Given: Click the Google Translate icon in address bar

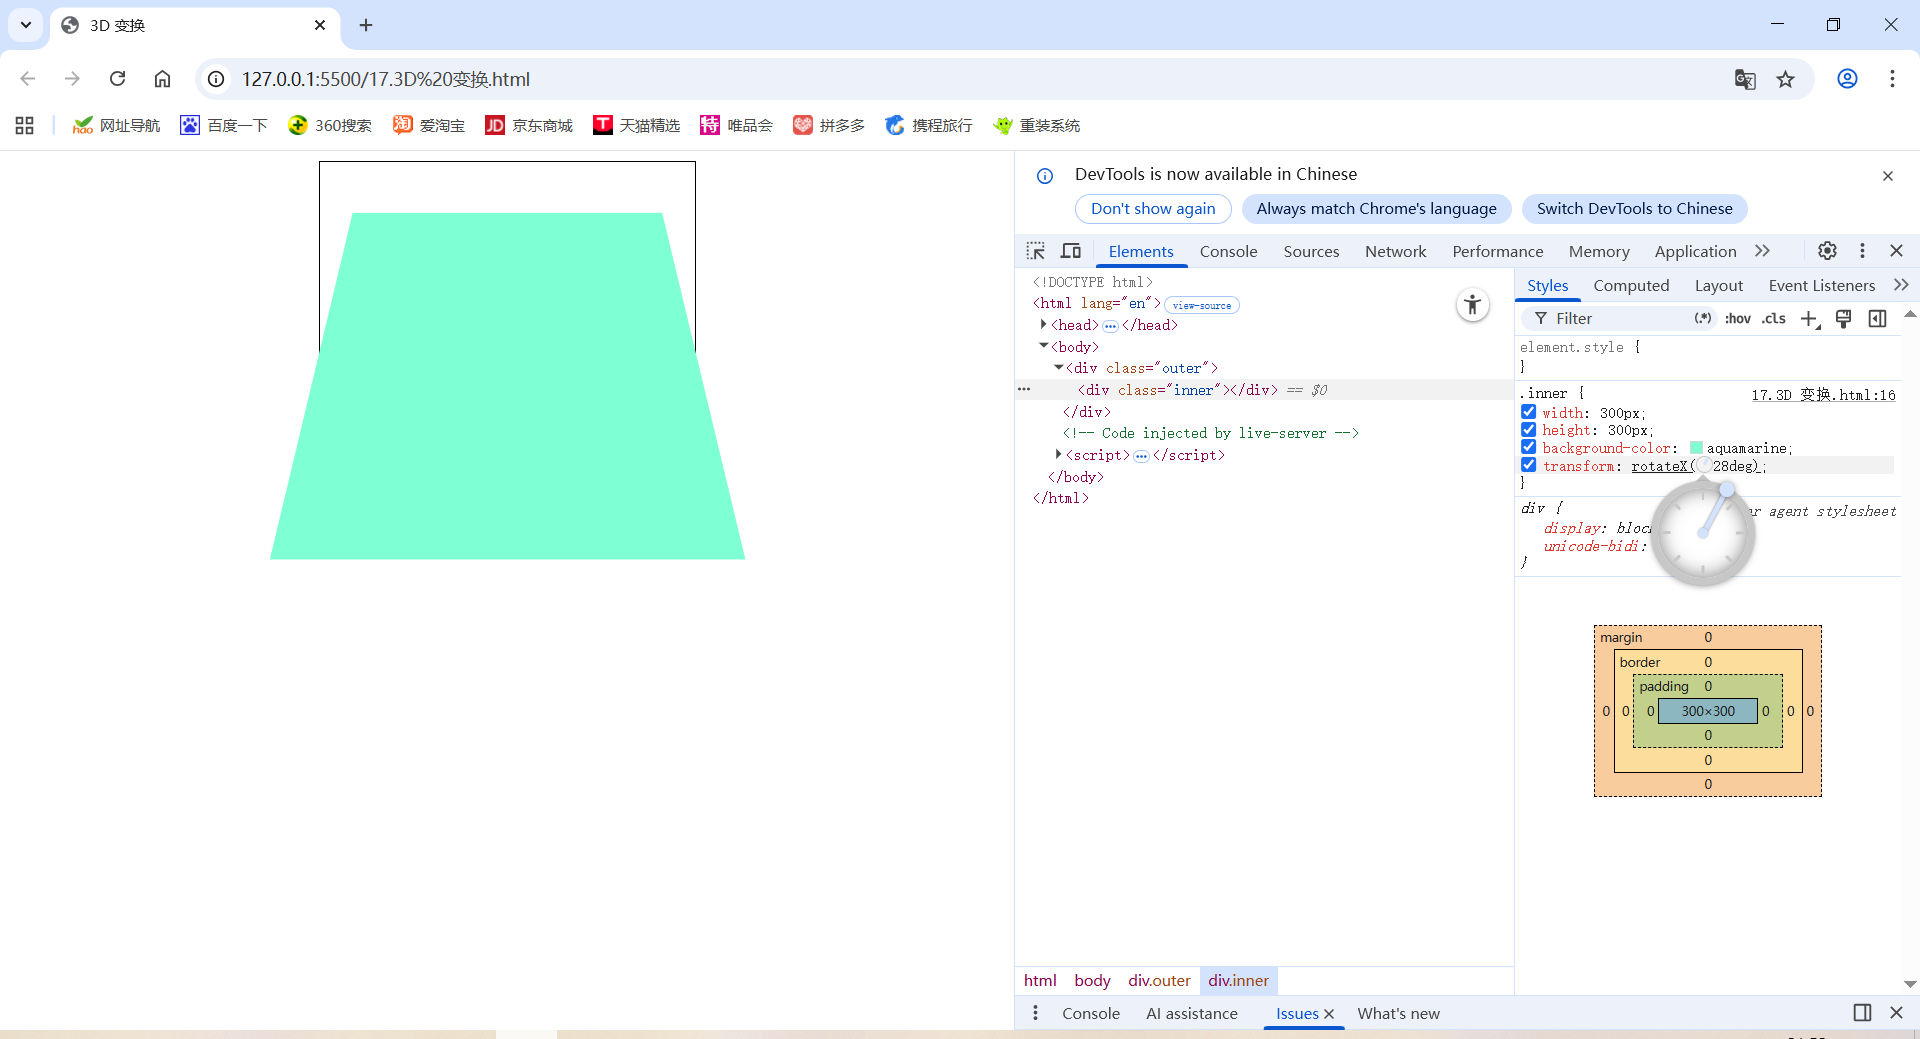Looking at the screenshot, I should tap(1745, 79).
